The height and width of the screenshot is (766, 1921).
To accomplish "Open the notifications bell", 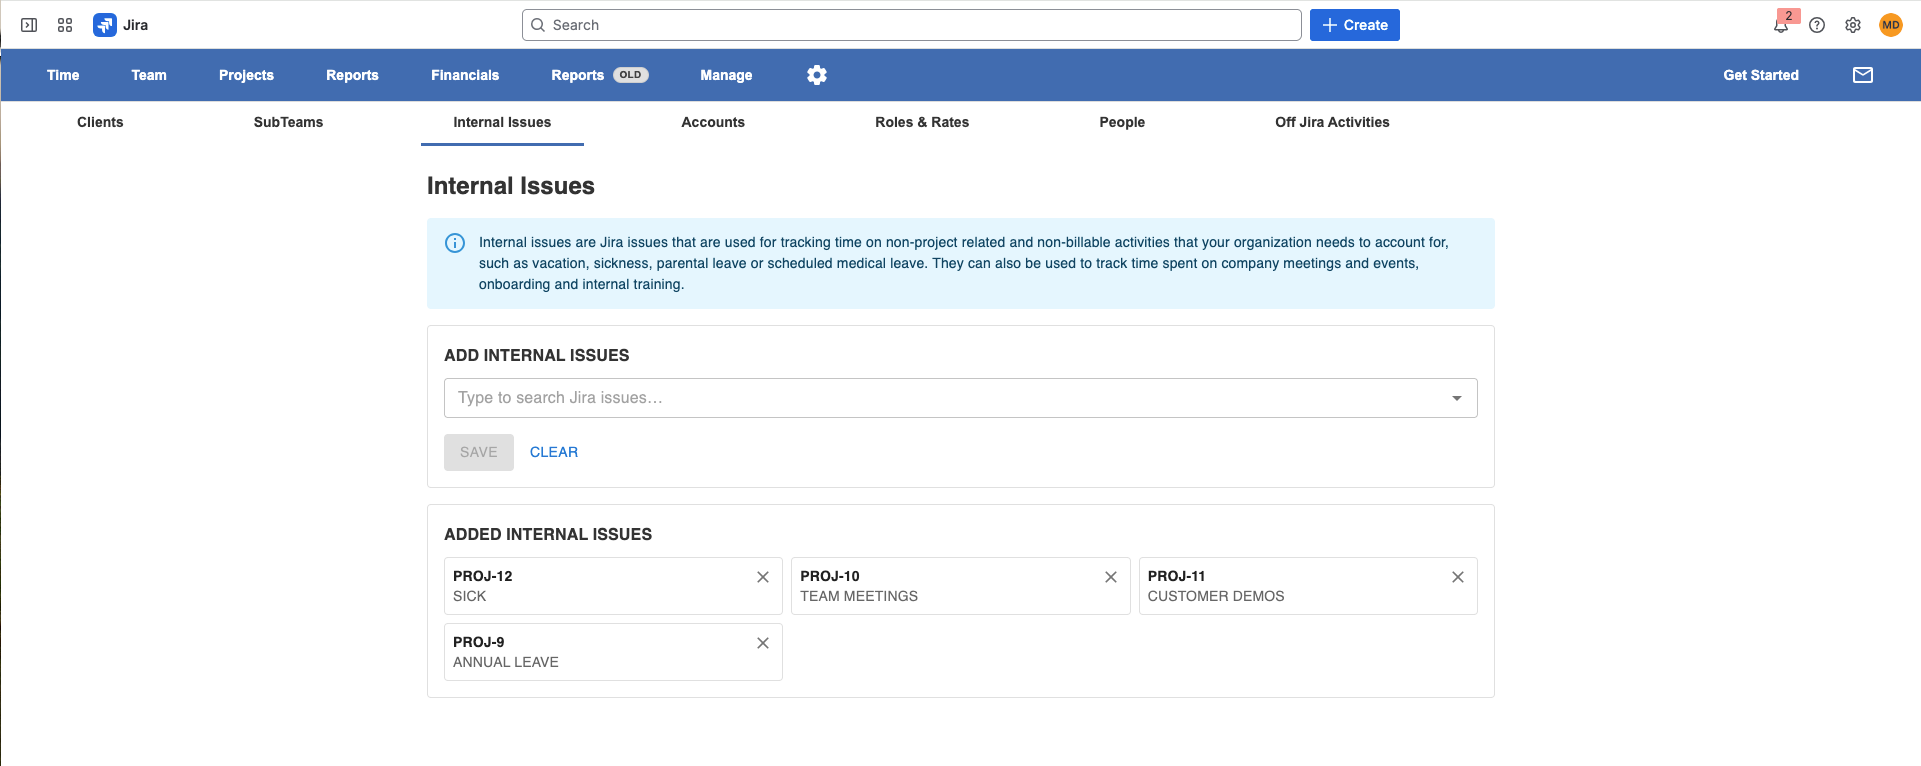I will 1781,25.
